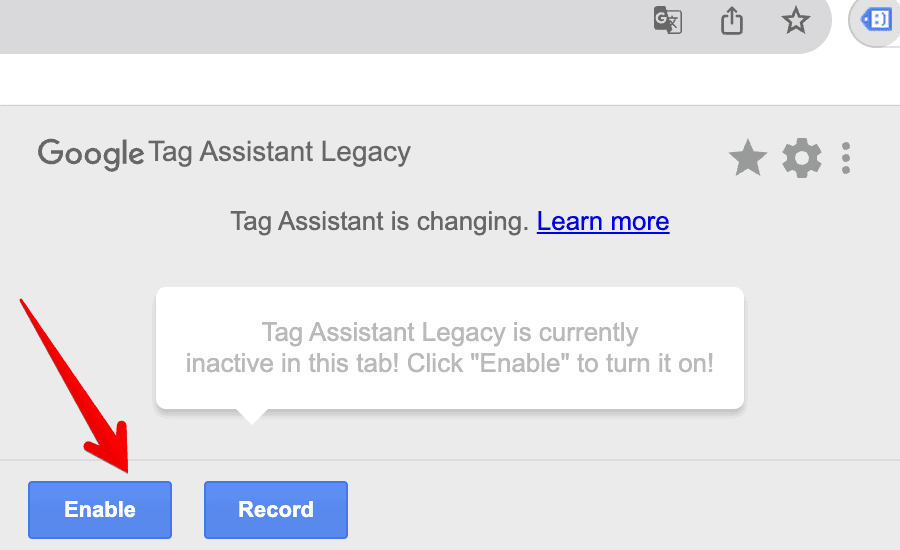The image size is (900, 550).
Task: Click the Google logo in popup
Action: [91, 154]
